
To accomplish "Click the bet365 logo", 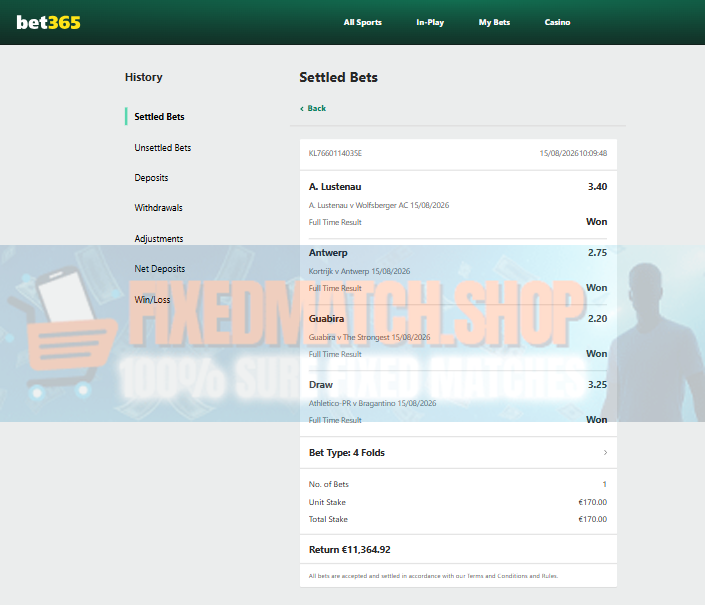I will pyautogui.click(x=49, y=22).
